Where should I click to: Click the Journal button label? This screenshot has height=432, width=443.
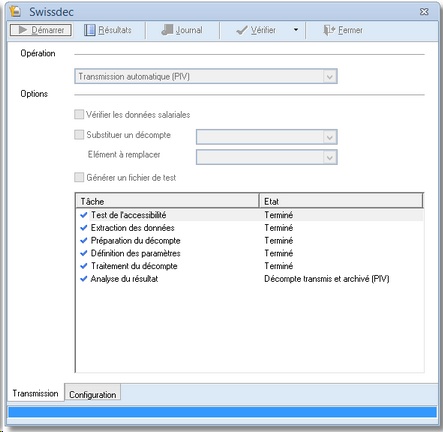[189, 30]
